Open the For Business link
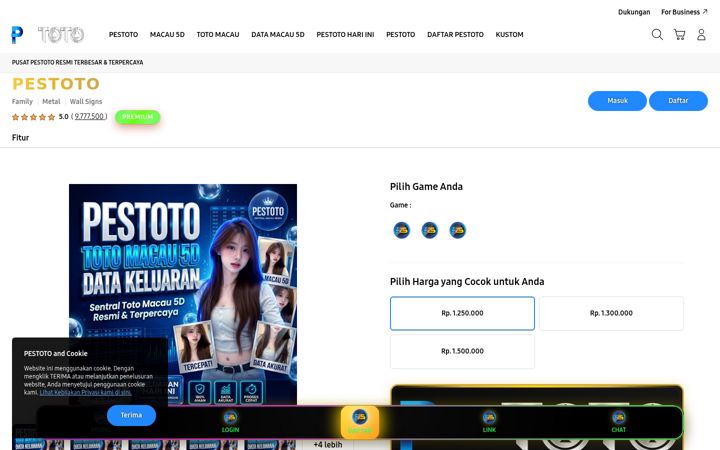 point(684,12)
